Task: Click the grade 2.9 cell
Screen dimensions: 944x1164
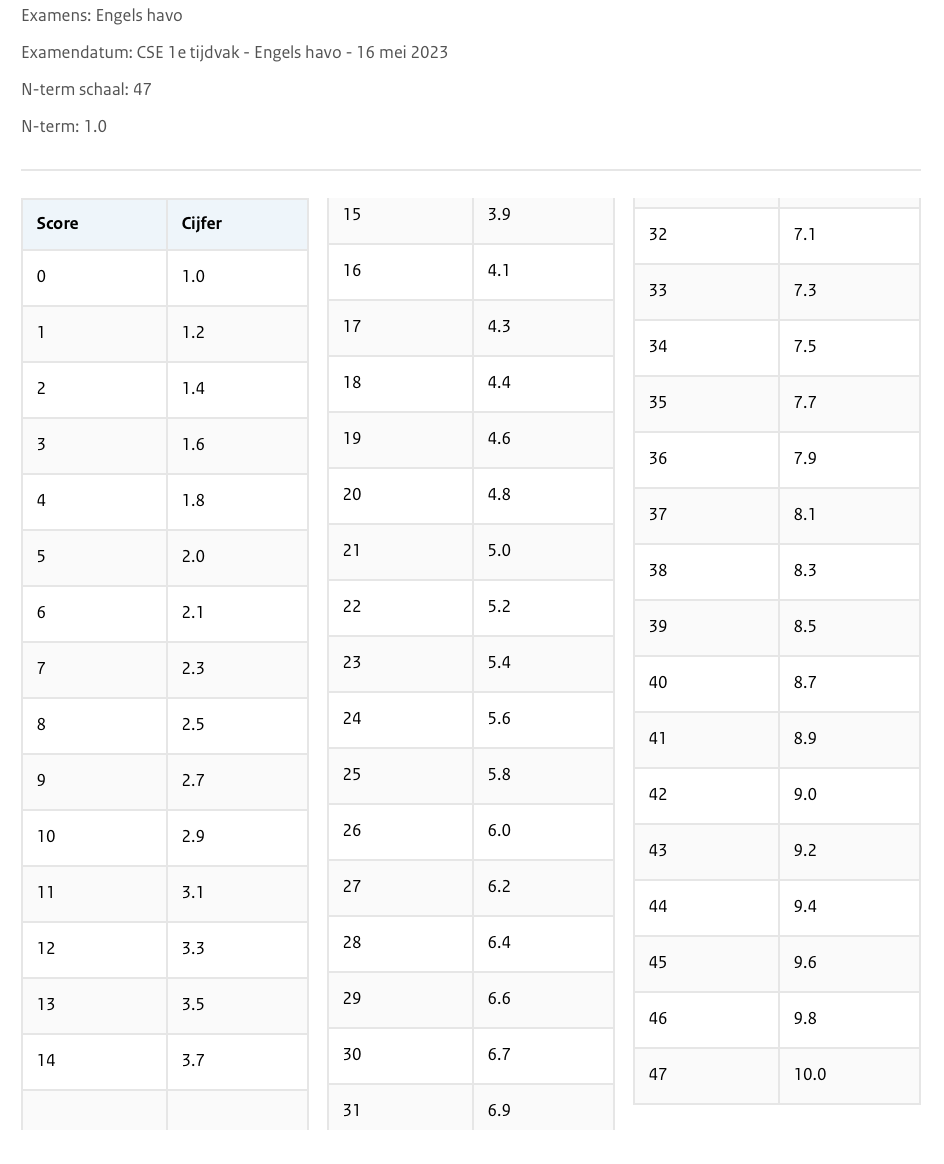Action: pyautogui.click(x=193, y=837)
